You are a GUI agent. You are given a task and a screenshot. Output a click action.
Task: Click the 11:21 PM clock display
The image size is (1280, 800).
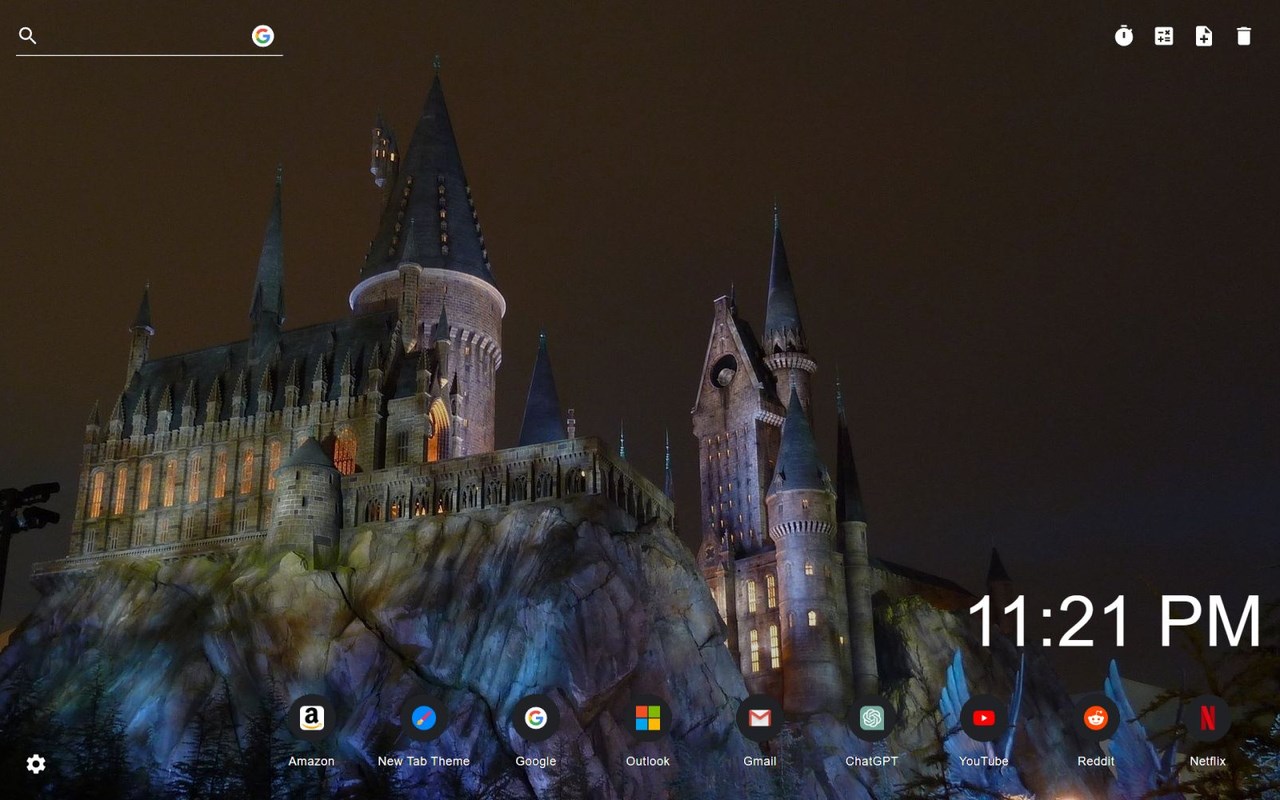coord(1114,621)
